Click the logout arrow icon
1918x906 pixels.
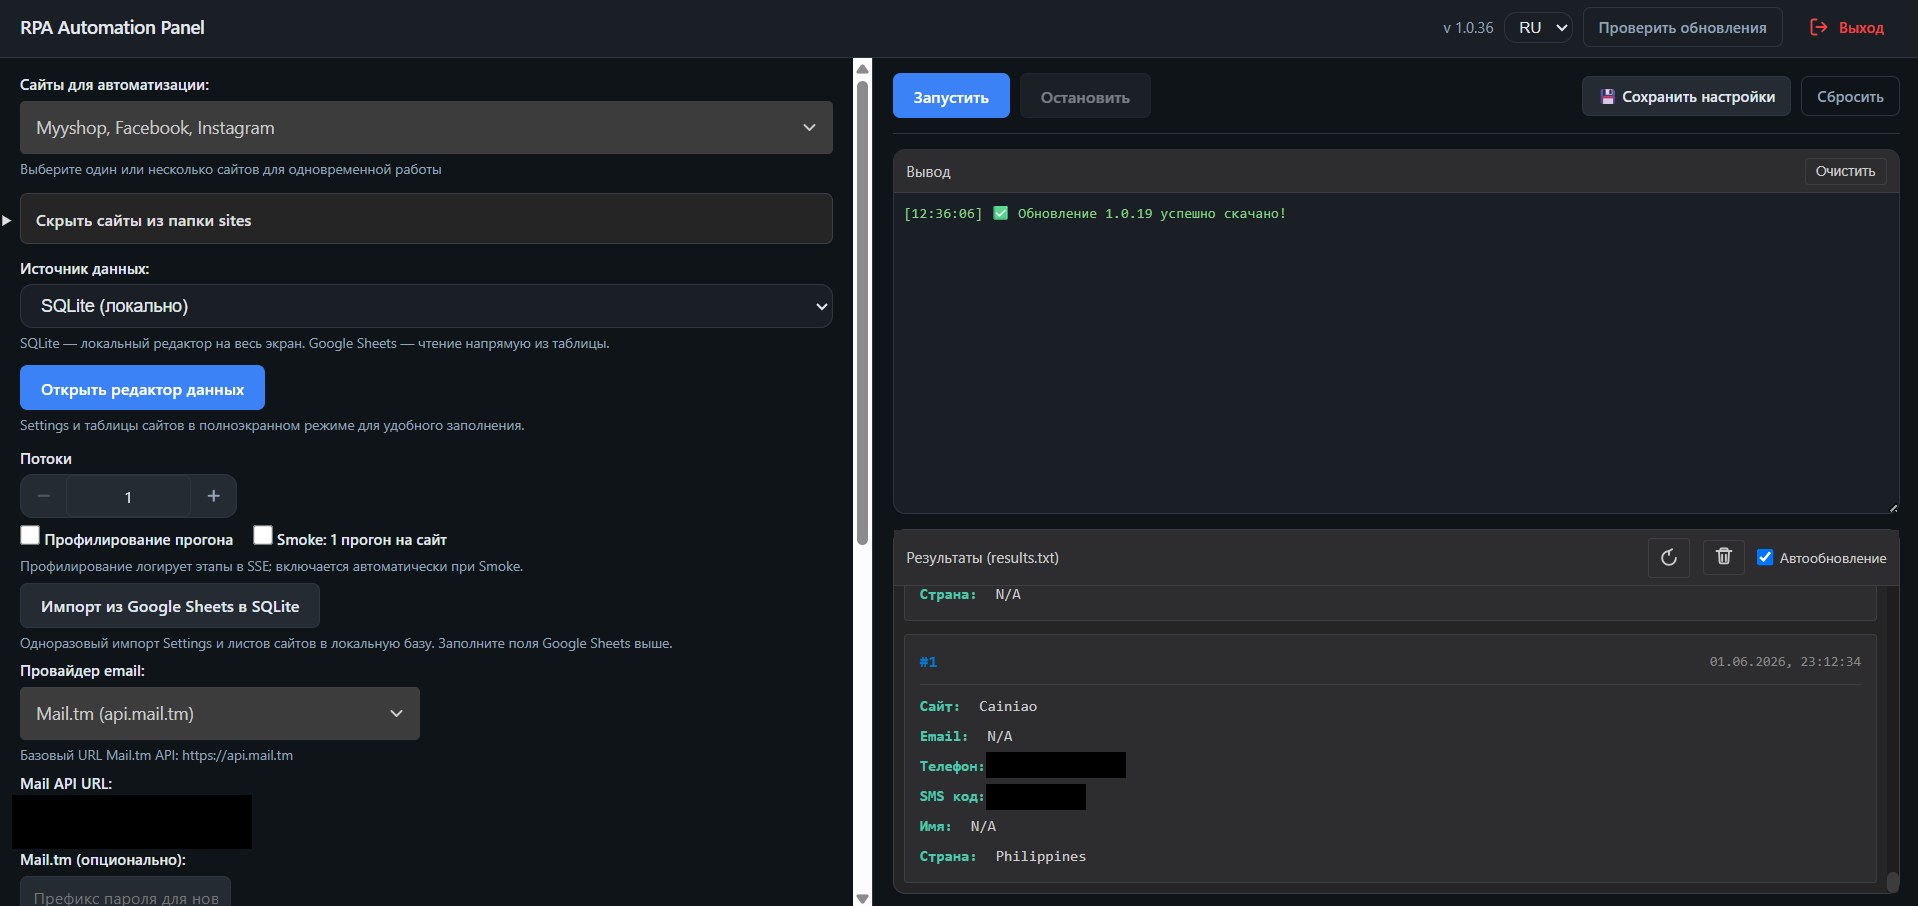coord(1819,27)
